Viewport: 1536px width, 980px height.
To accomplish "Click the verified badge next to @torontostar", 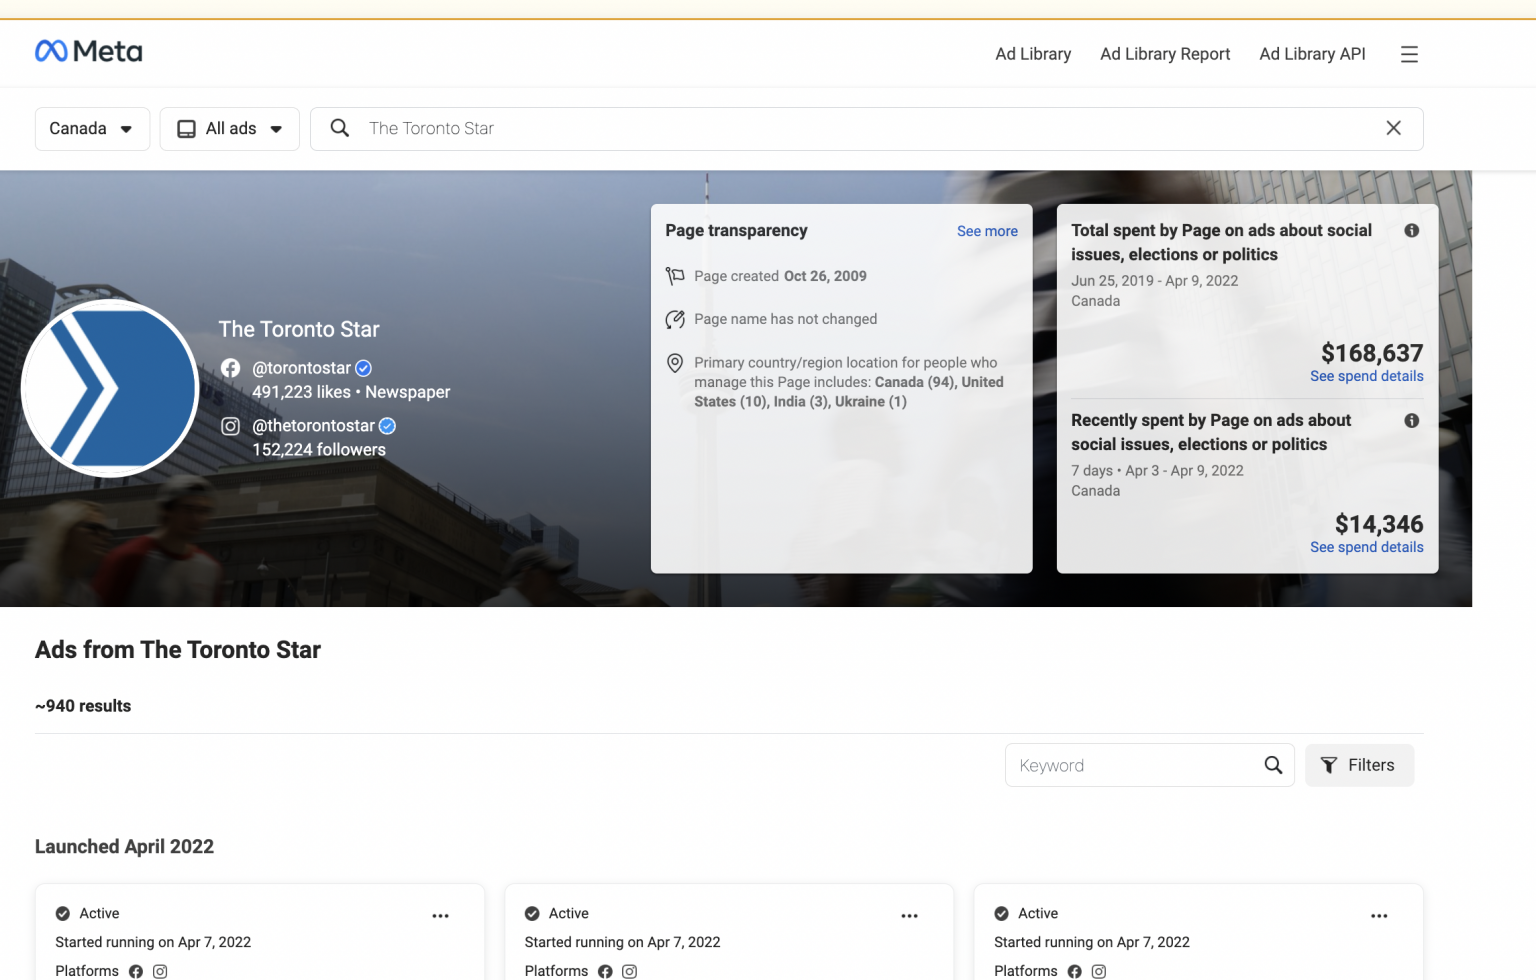I will pos(364,368).
